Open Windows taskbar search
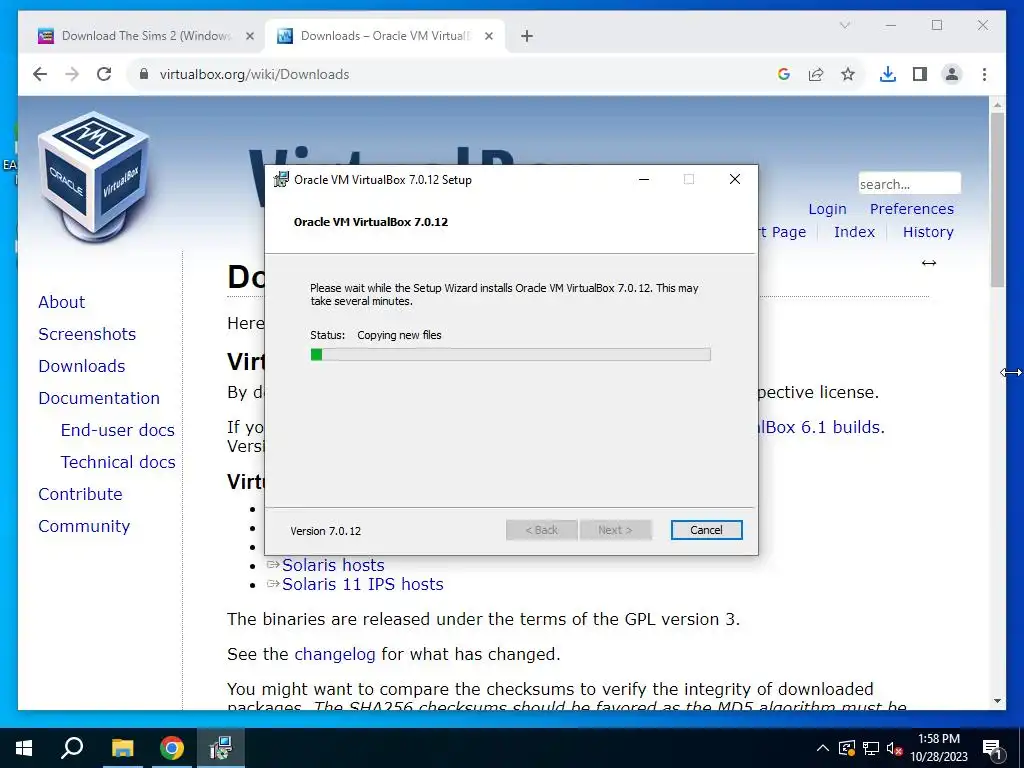This screenshot has width=1024, height=768. pyautogui.click(x=72, y=748)
